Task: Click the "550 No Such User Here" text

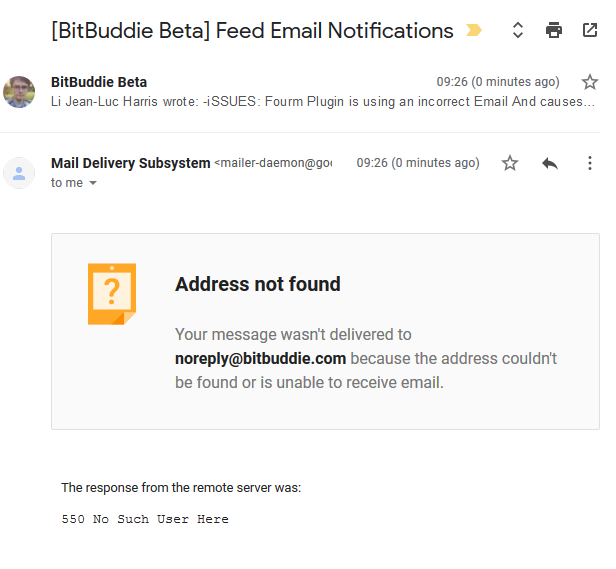Action: 145,519
